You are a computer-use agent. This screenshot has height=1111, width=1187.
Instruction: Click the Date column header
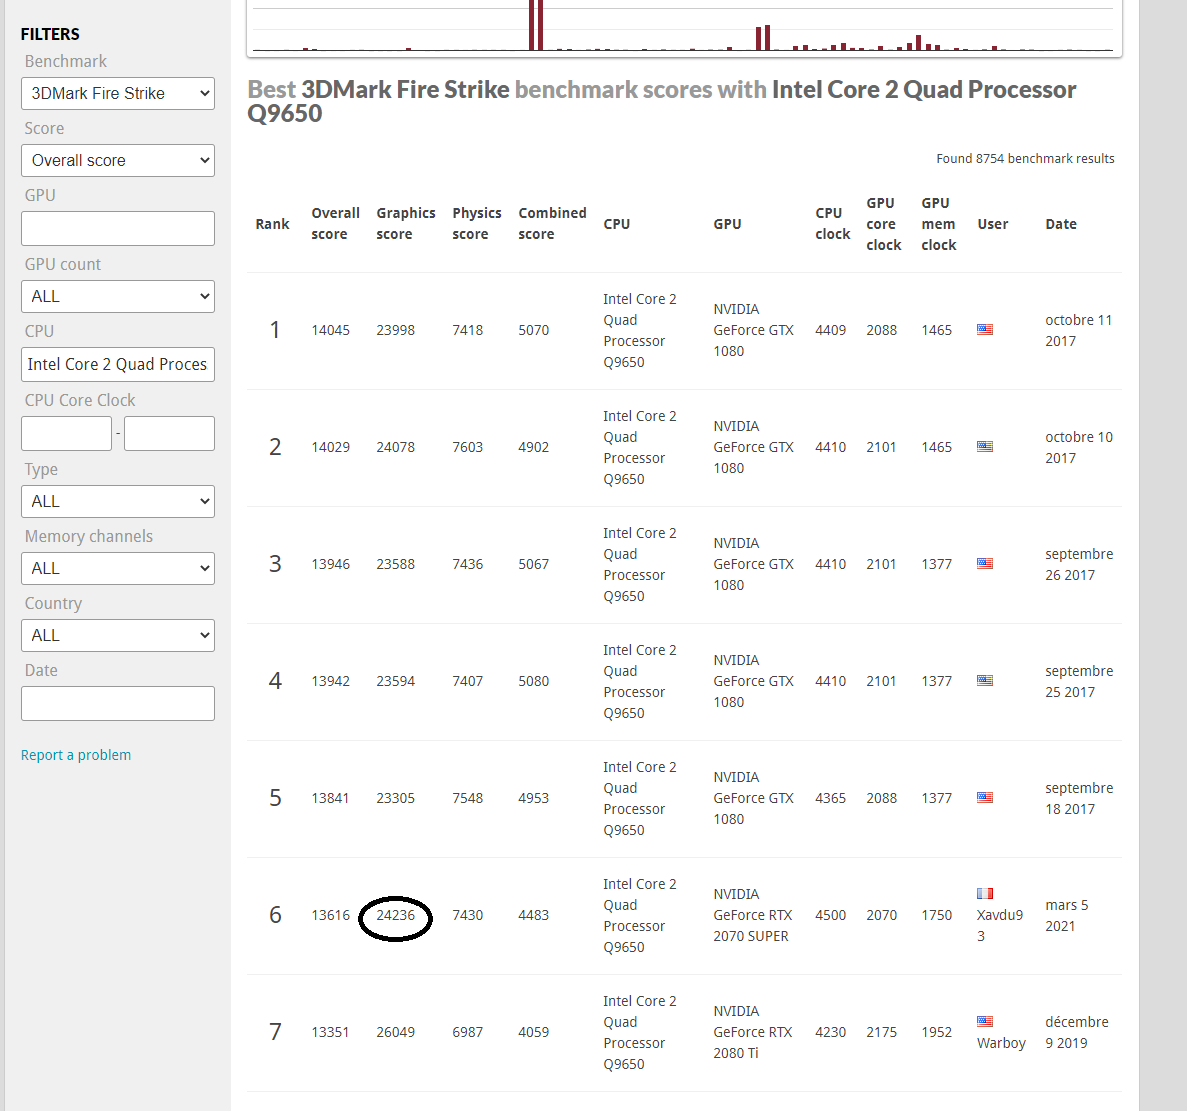(x=1061, y=224)
